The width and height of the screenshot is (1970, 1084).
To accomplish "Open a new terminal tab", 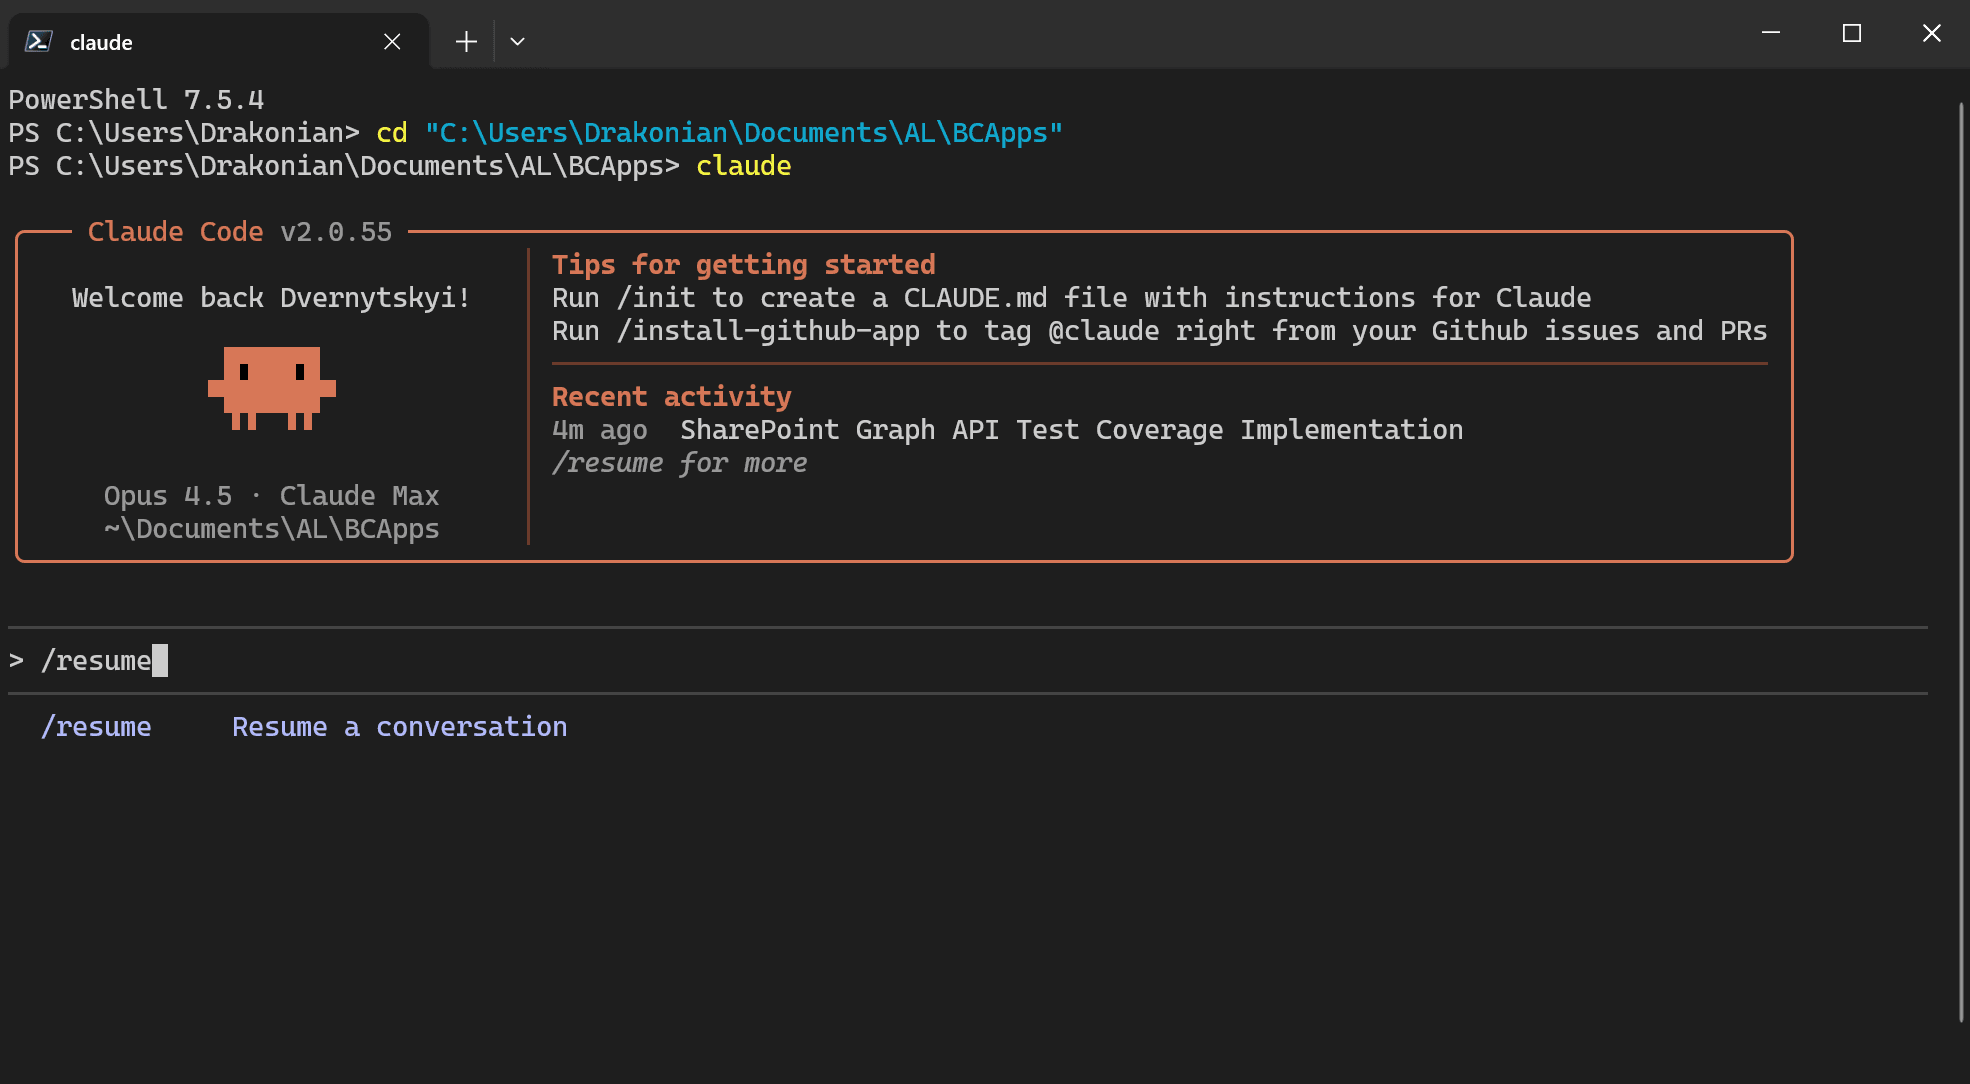I will (466, 41).
